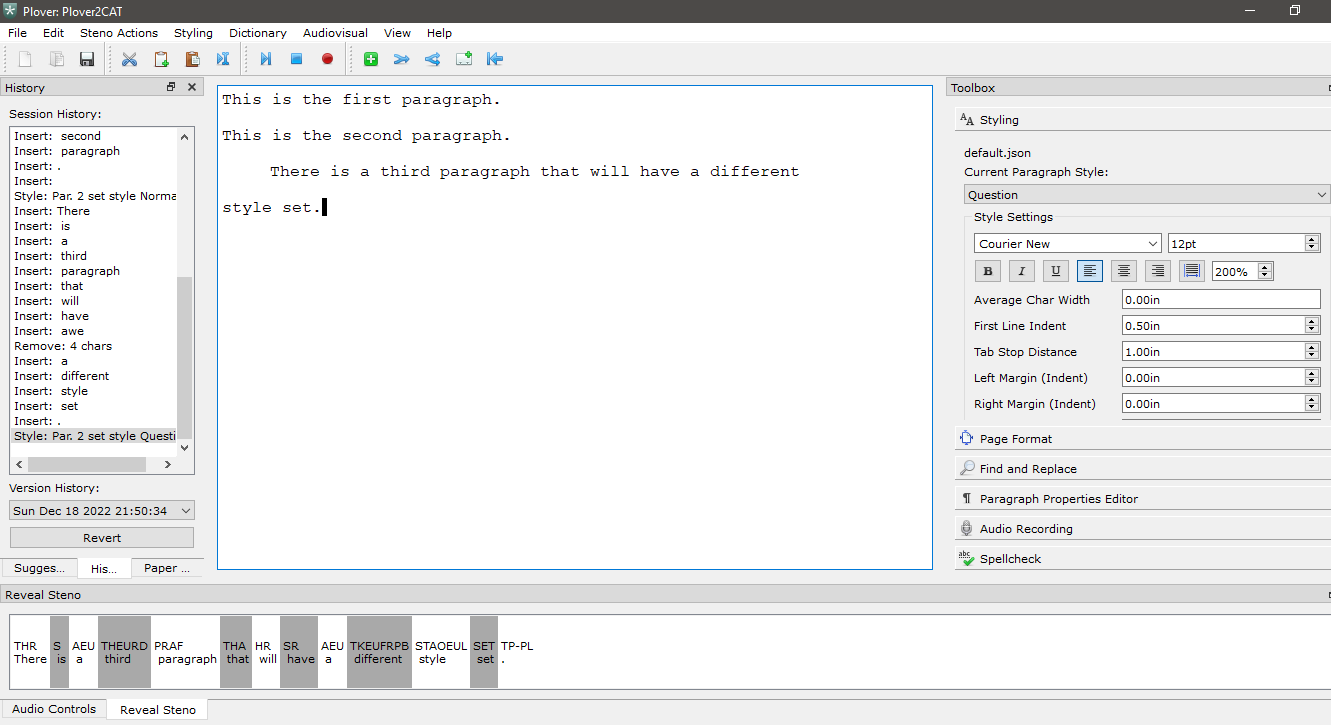Set right text alignment
Viewport: 1331px width, 725px height.
click(x=1158, y=271)
